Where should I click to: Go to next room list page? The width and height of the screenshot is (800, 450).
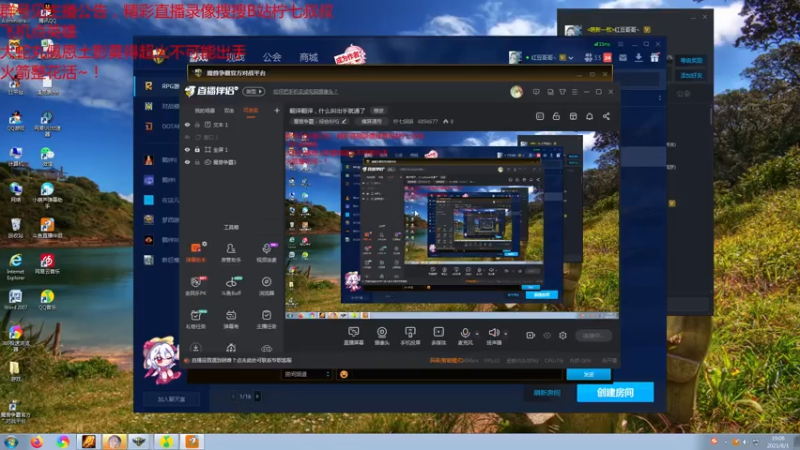258,396
